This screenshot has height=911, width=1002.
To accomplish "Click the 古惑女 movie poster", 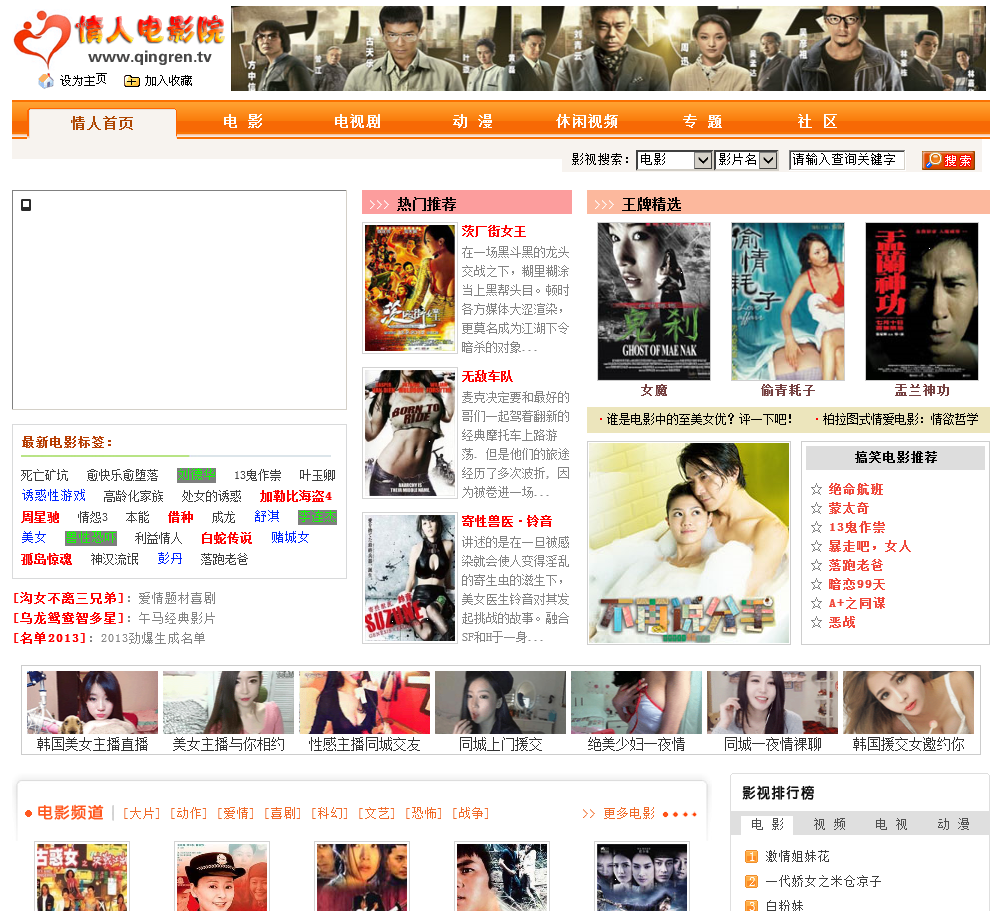I will (81, 877).
